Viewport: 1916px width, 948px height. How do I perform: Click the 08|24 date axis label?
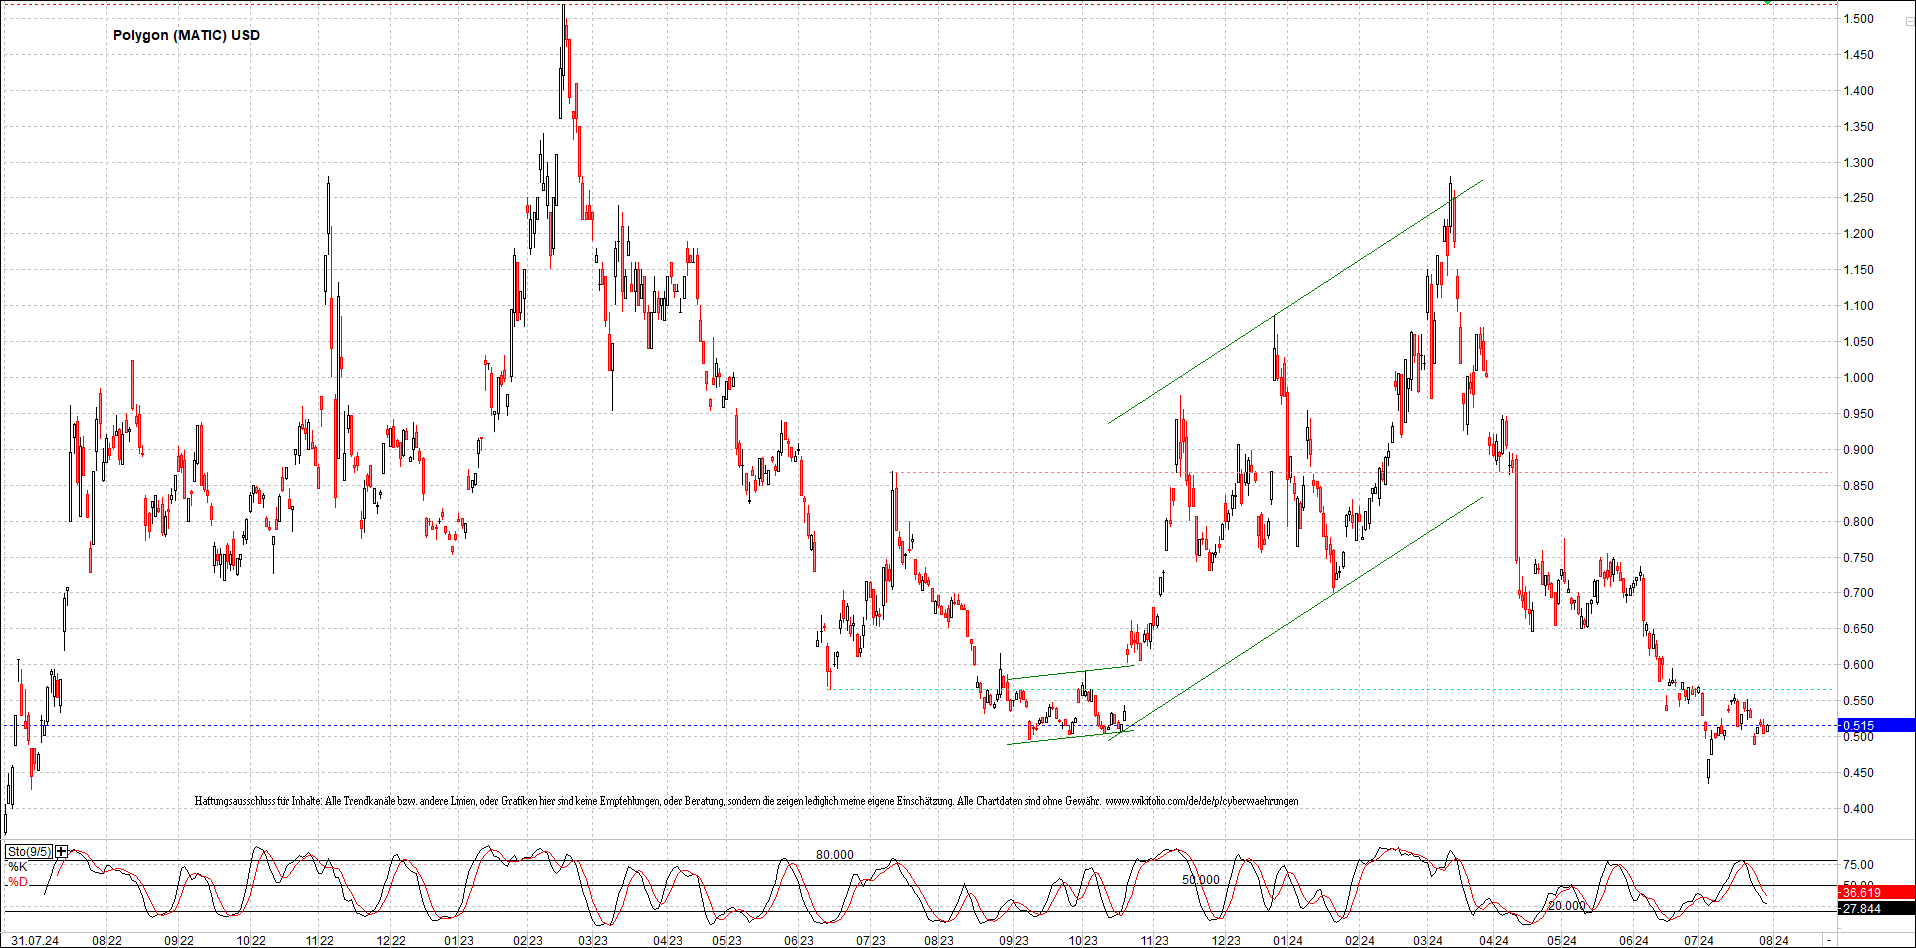(x=1774, y=940)
